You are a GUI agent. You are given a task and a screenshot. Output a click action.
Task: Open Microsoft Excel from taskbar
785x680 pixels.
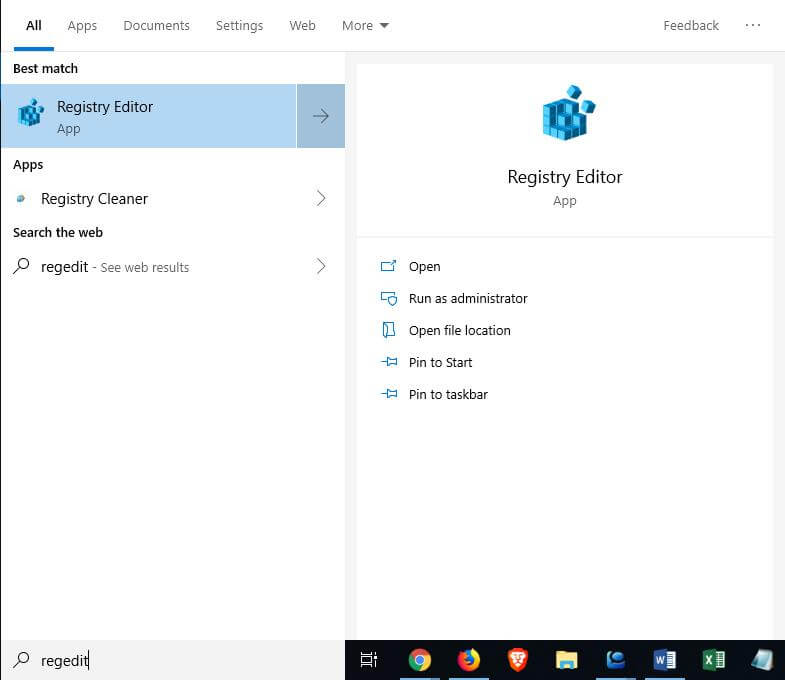(713, 660)
